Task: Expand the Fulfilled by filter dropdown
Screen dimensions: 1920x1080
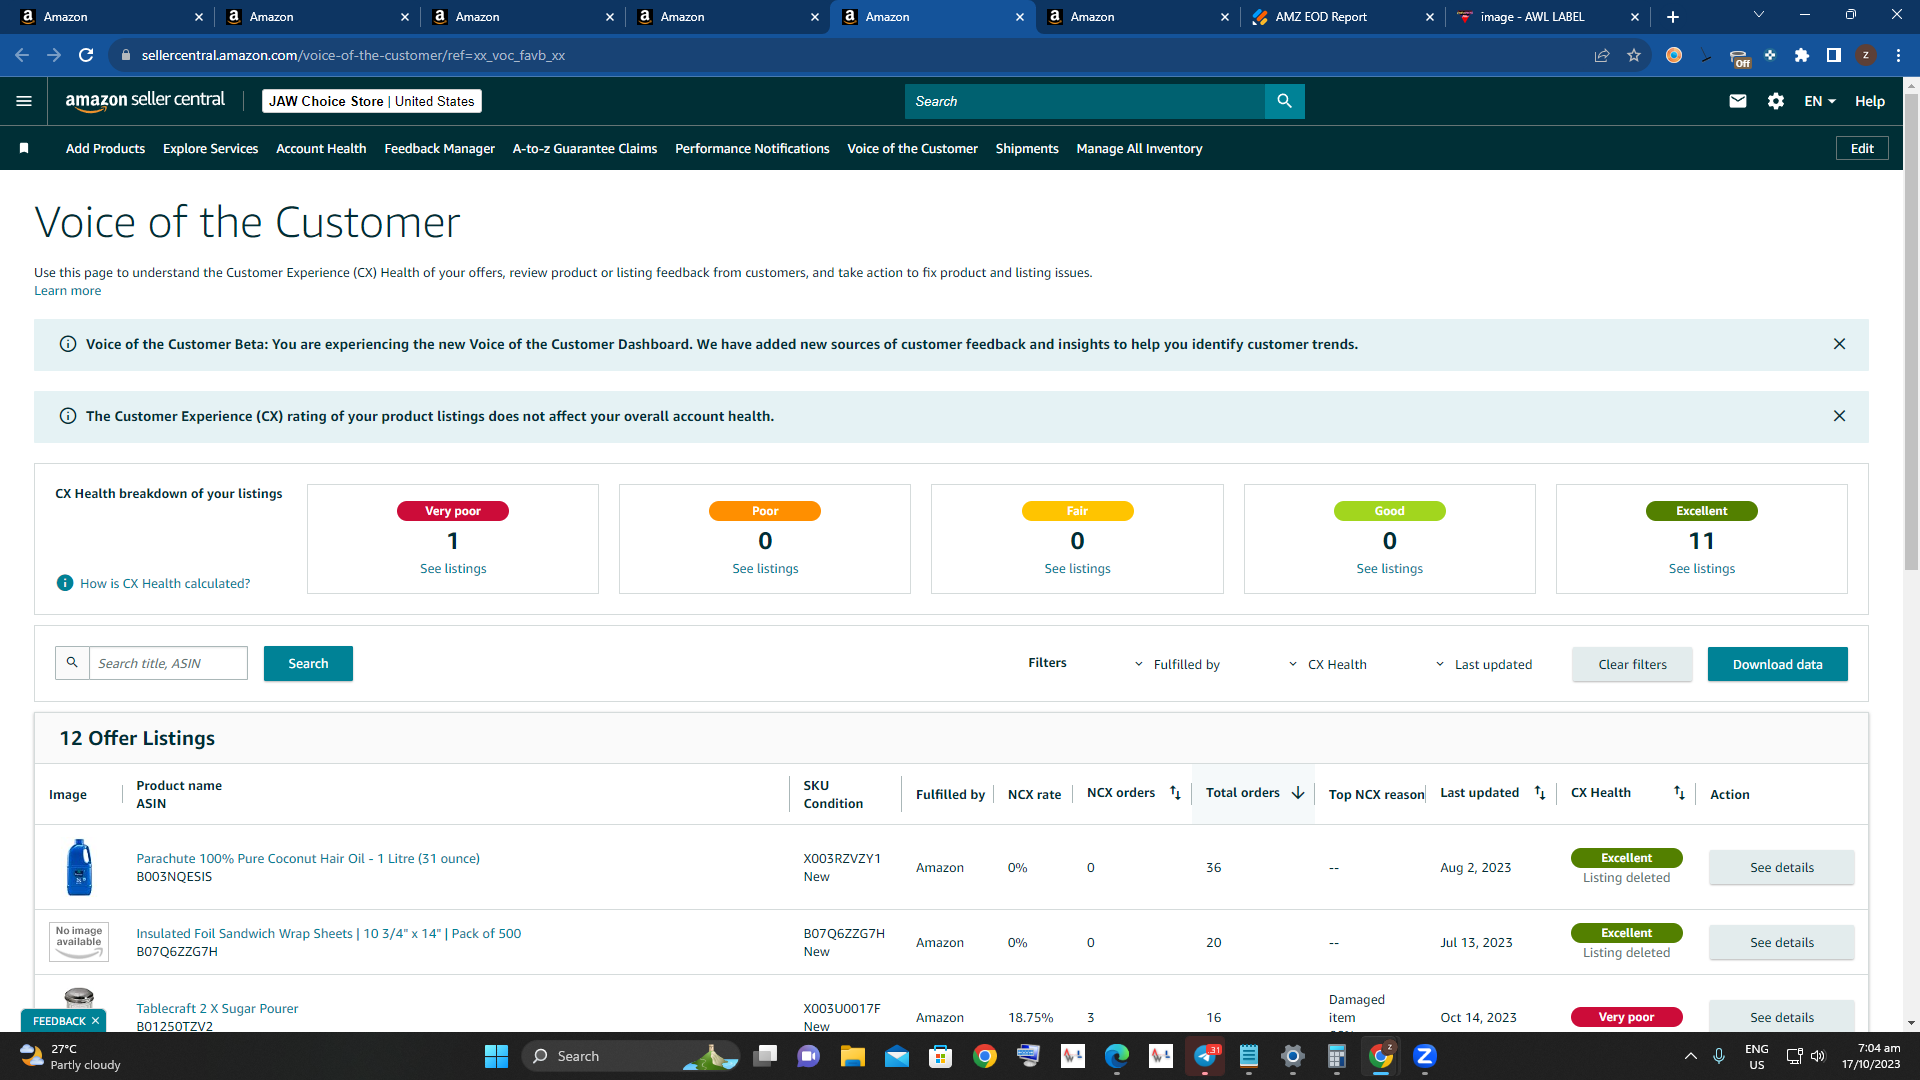Action: tap(1177, 664)
